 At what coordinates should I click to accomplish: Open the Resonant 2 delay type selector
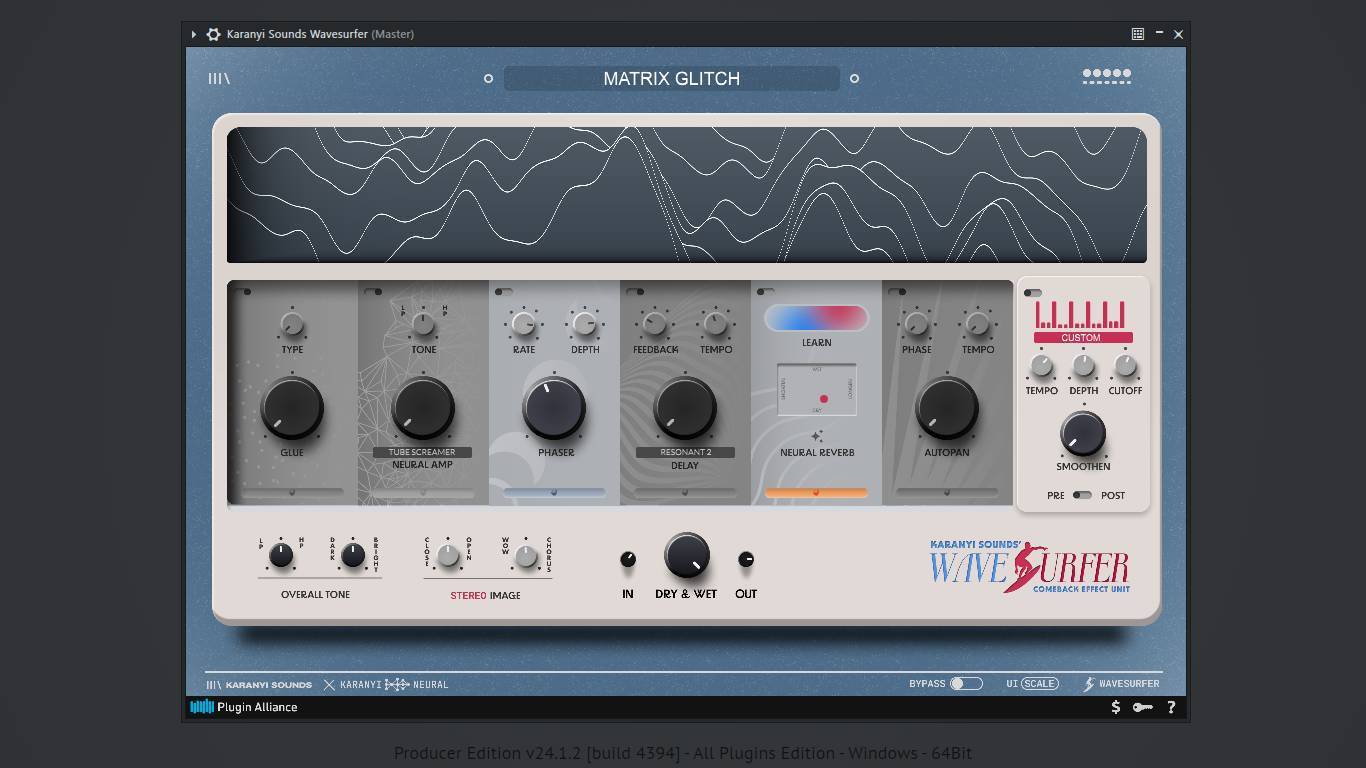pos(685,452)
